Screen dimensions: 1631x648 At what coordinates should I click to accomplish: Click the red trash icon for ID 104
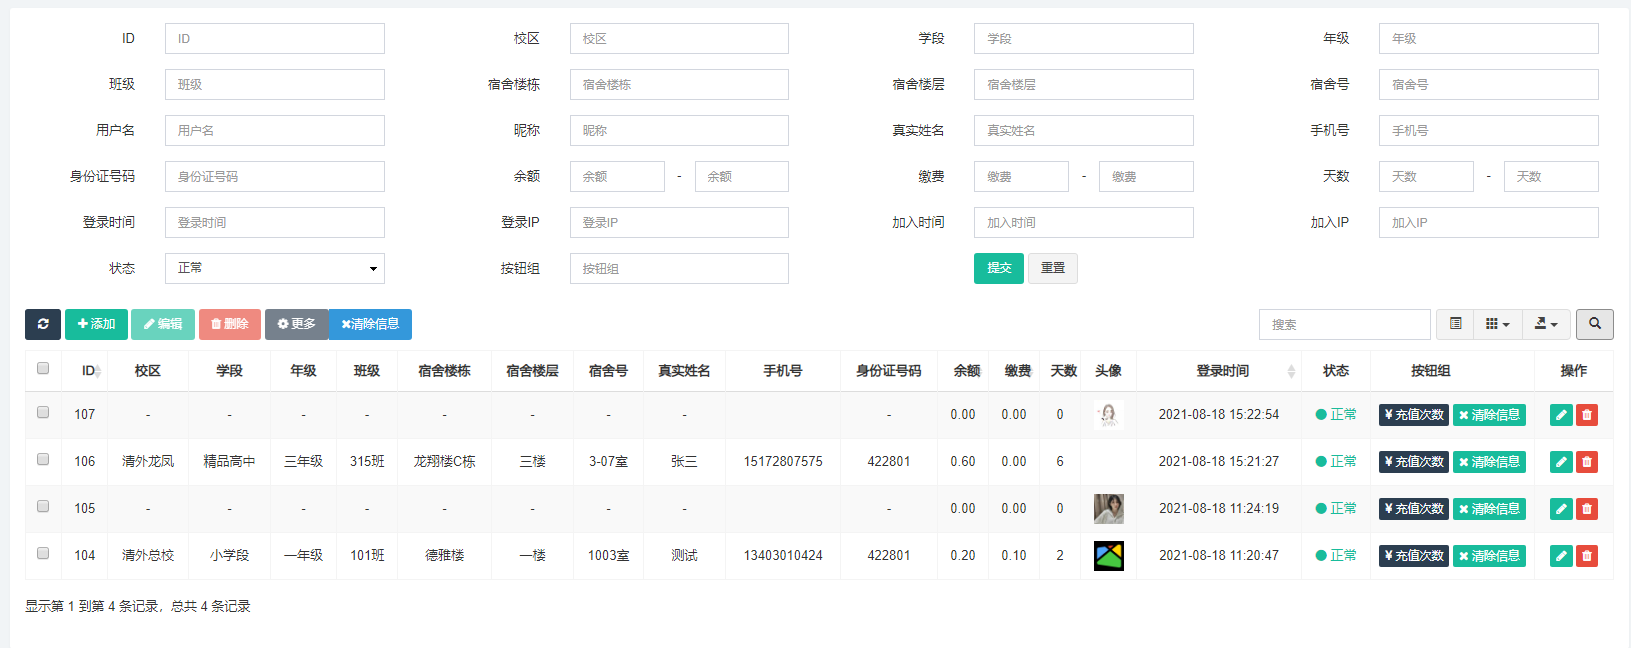(x=1587, y=556)
